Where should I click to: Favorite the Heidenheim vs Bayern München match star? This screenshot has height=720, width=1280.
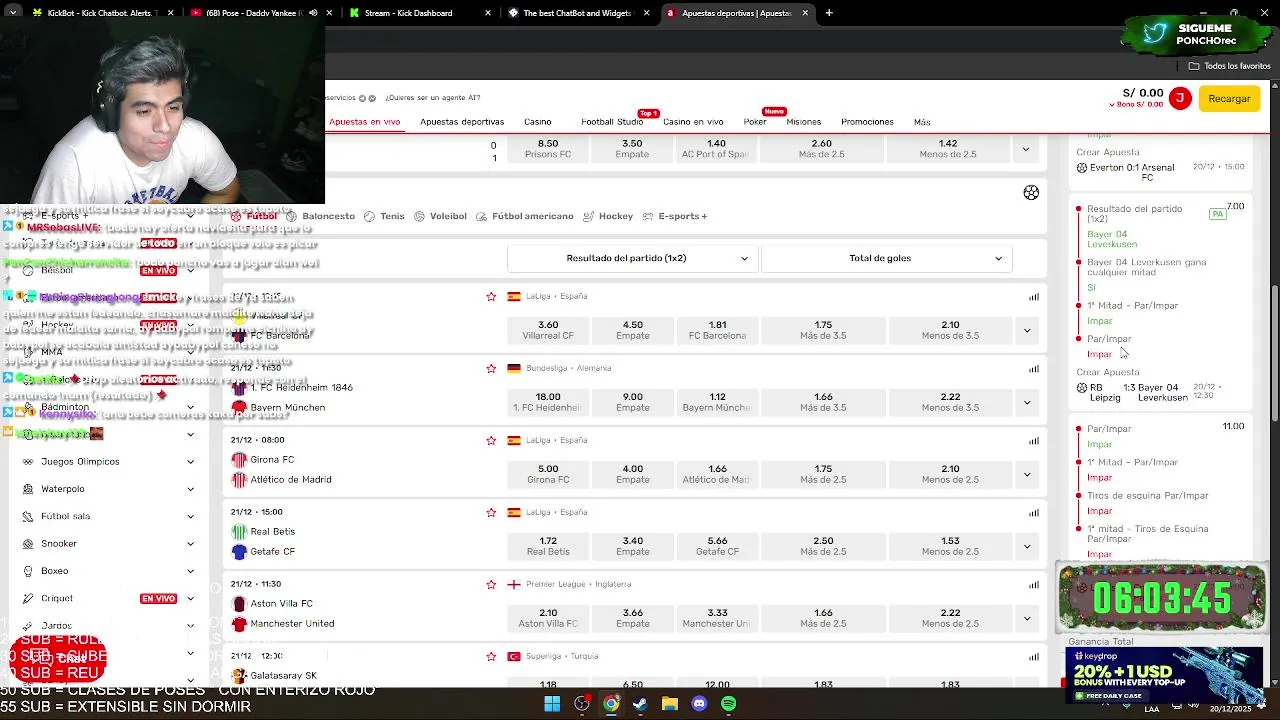[491, 368]
